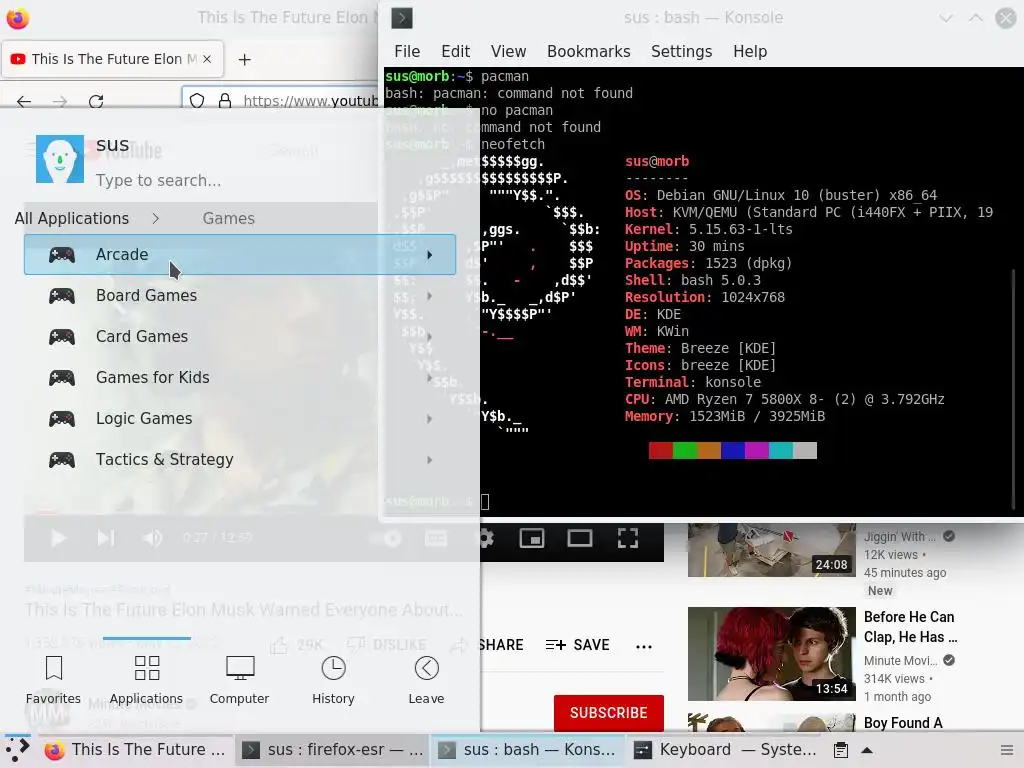
Task: Click the Firefox tracking shield icon
Action: (x=197, y=101)
